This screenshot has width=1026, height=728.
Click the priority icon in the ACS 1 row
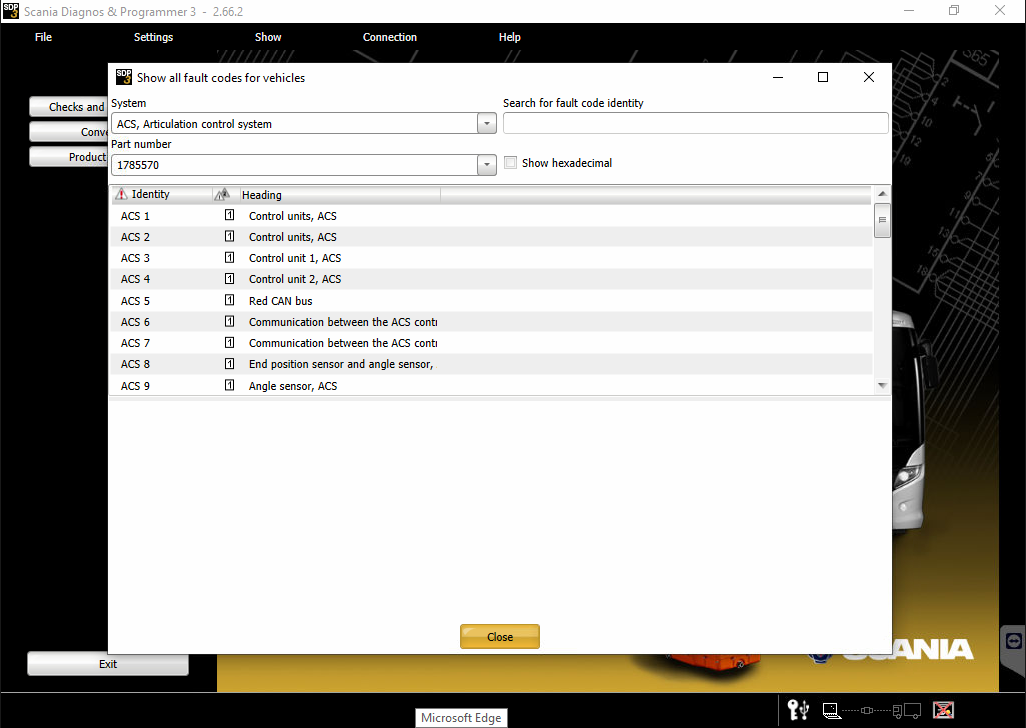pyautogui.click(x=229, y=215)
